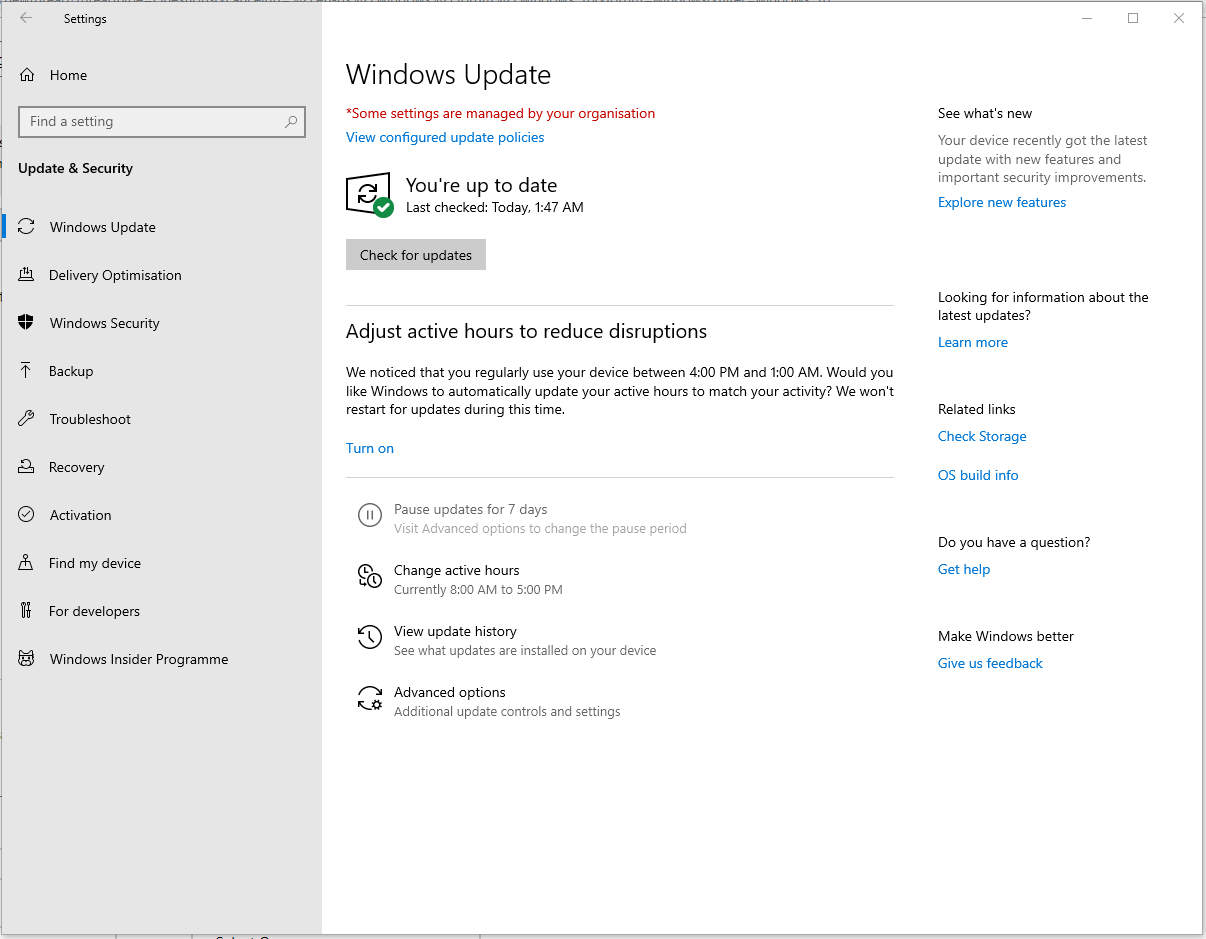Click the clock icon for Change active hours

tap(370, 577)
